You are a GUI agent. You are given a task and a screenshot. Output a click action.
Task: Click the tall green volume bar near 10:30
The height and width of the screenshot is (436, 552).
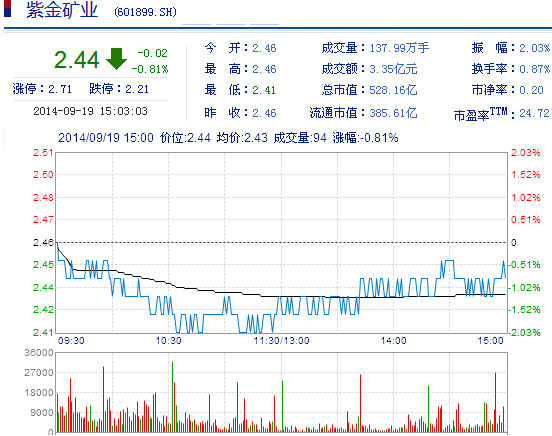(172, 397)
